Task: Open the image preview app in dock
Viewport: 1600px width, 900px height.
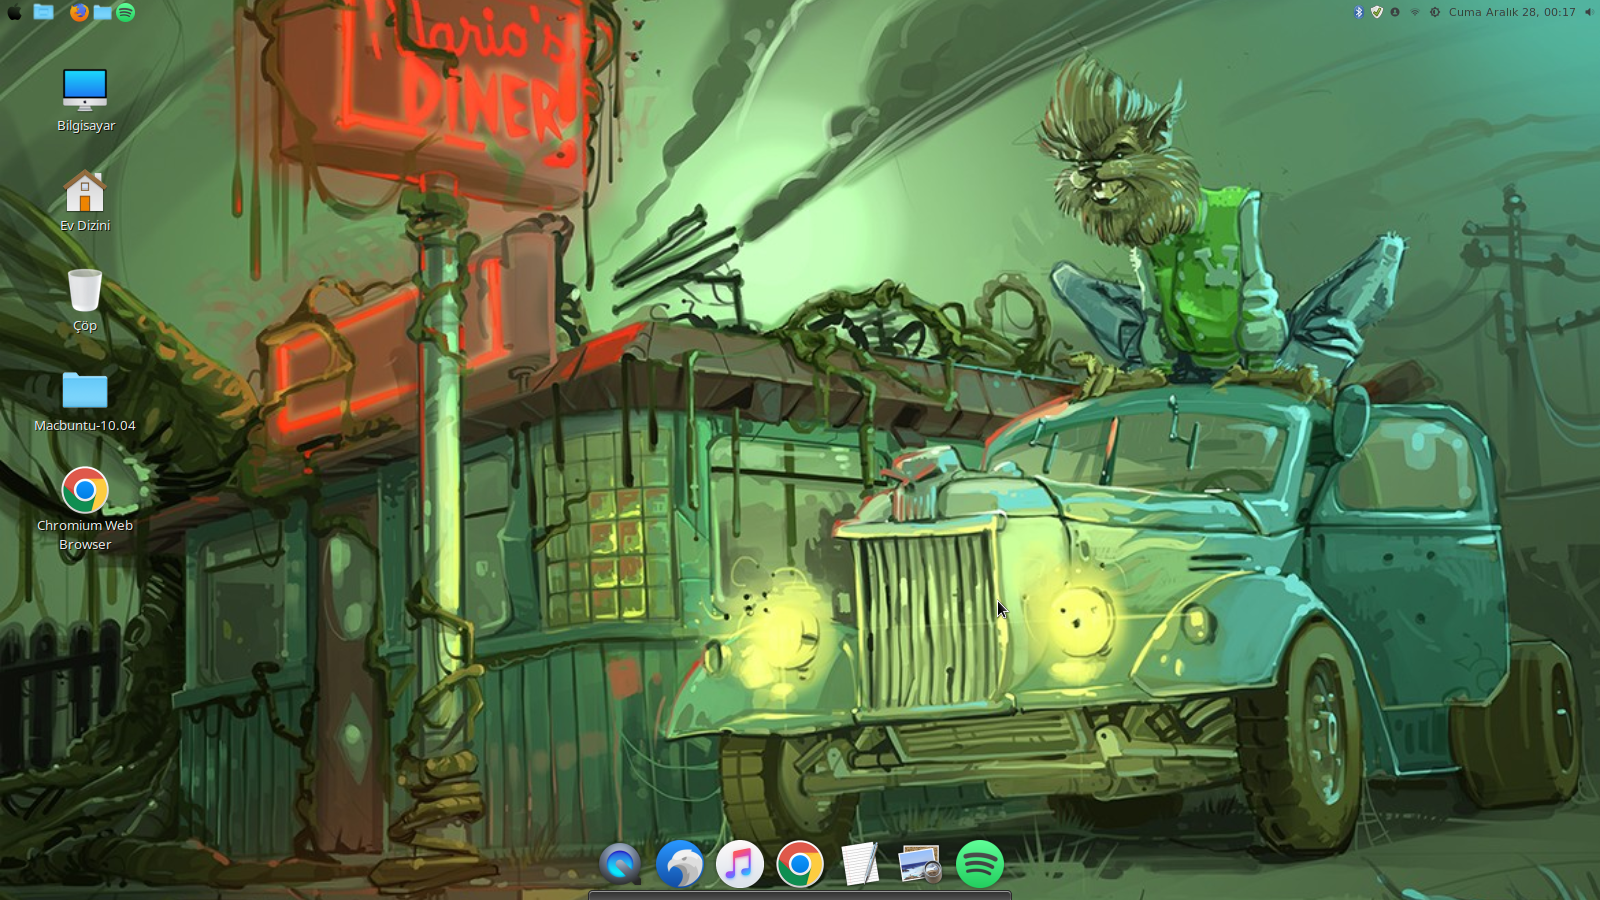Action: [920, 864]
